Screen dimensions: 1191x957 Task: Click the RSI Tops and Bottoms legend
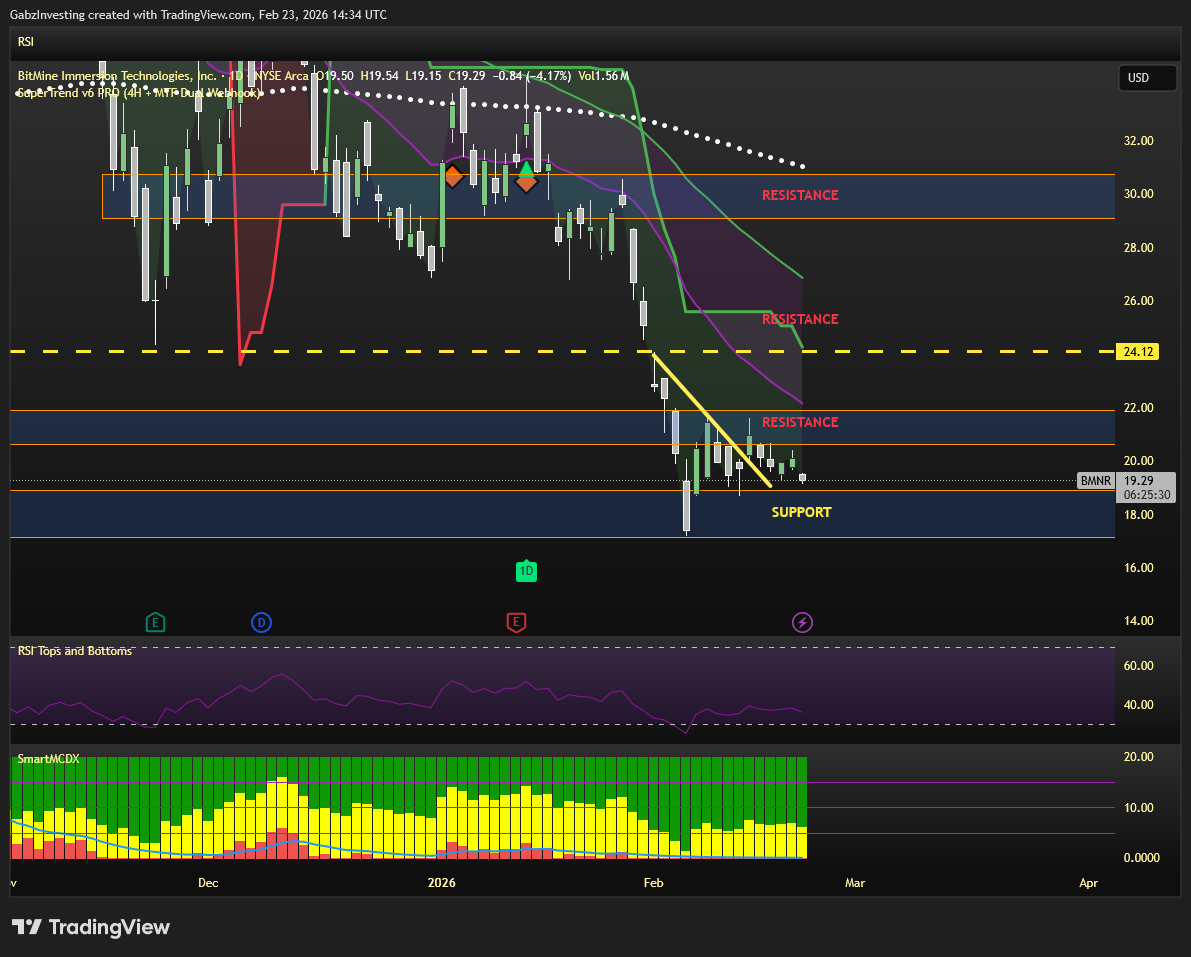point(75,651)
